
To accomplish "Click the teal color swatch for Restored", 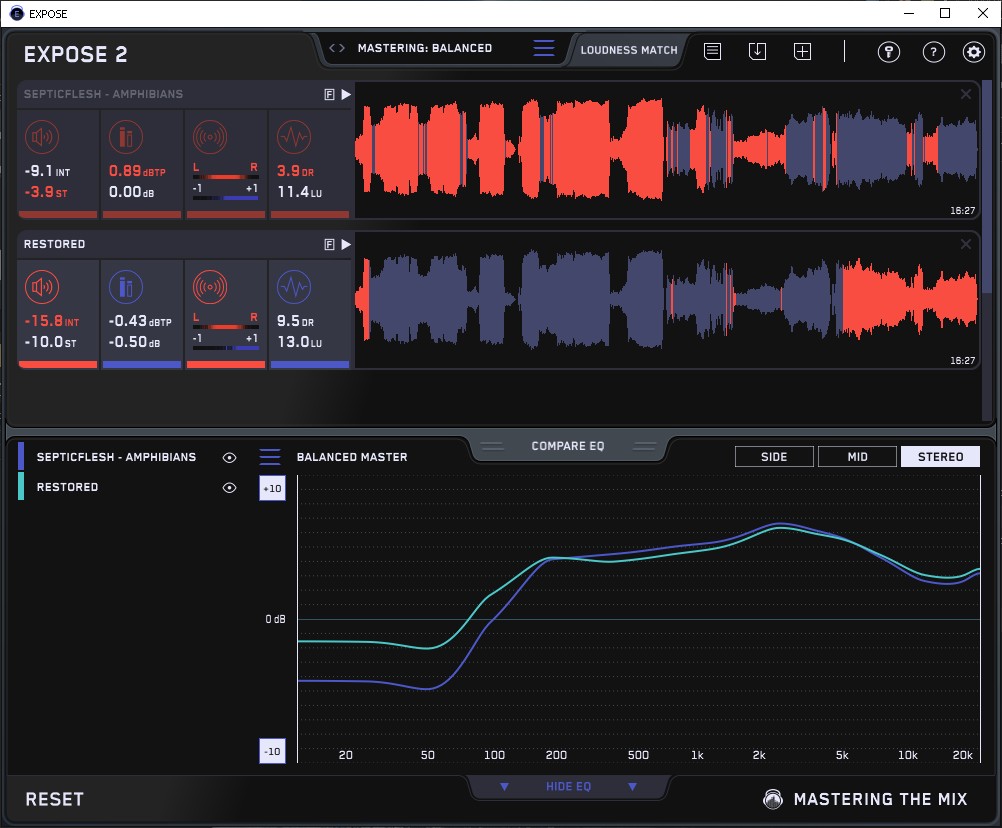I will [21, 486].
